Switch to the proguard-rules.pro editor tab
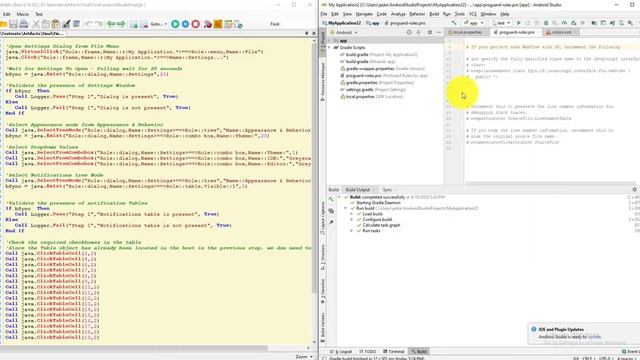Viewport: 640px width, 360px height. [516, 32]
